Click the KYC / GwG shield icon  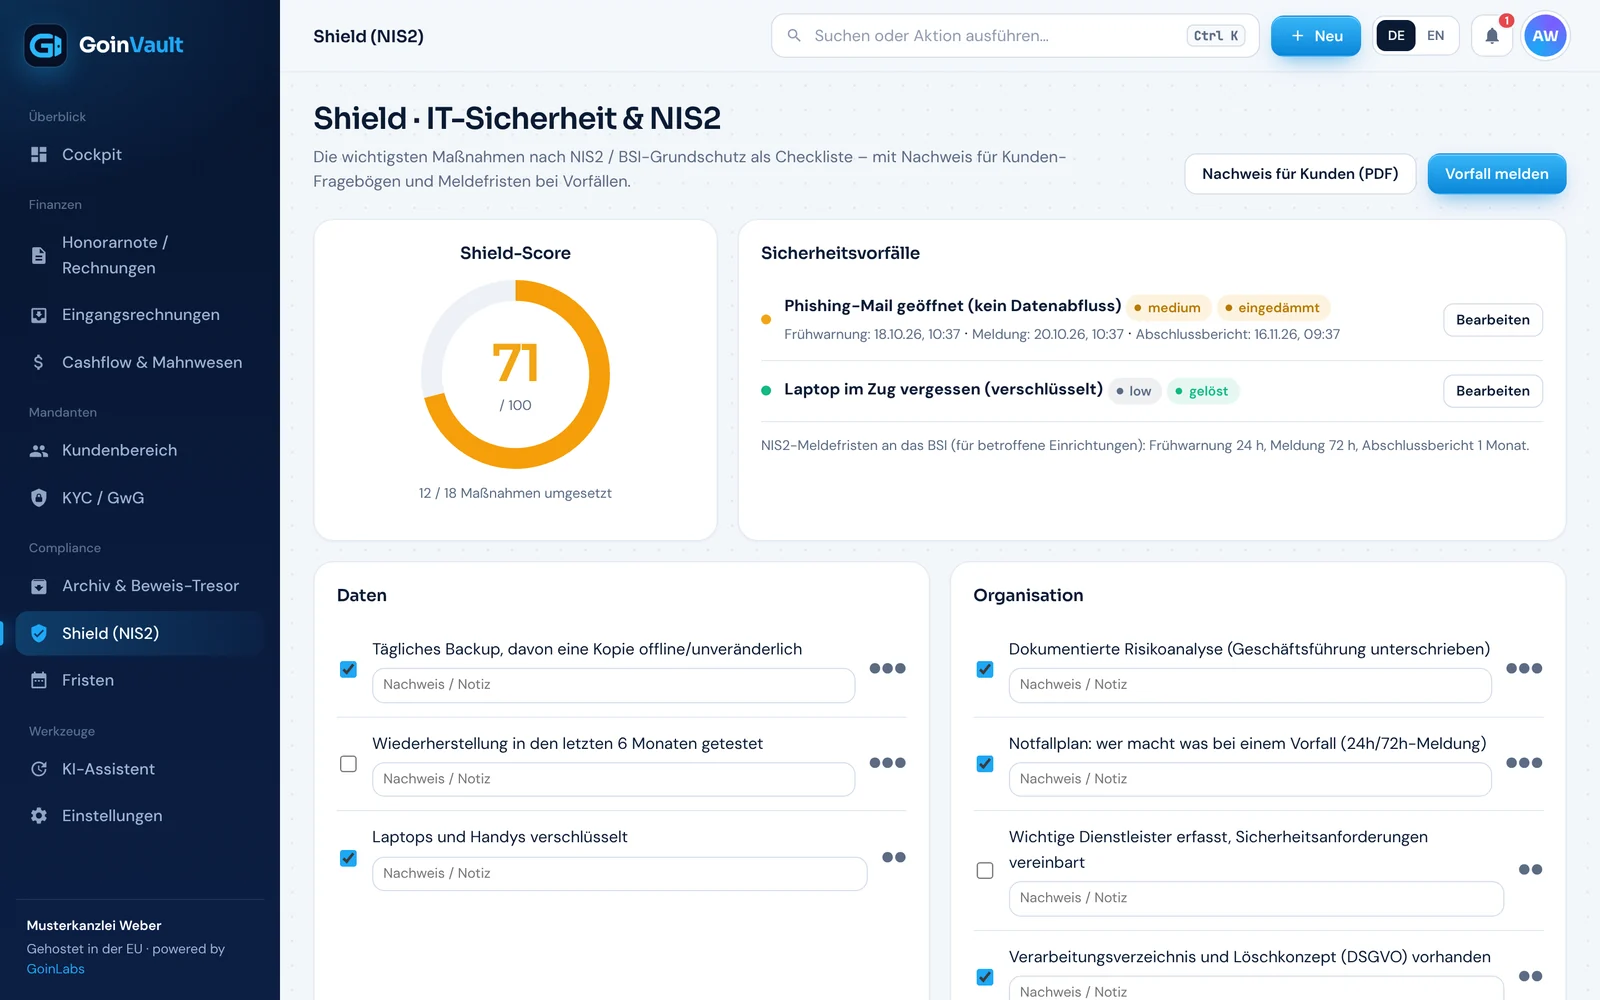39,498
